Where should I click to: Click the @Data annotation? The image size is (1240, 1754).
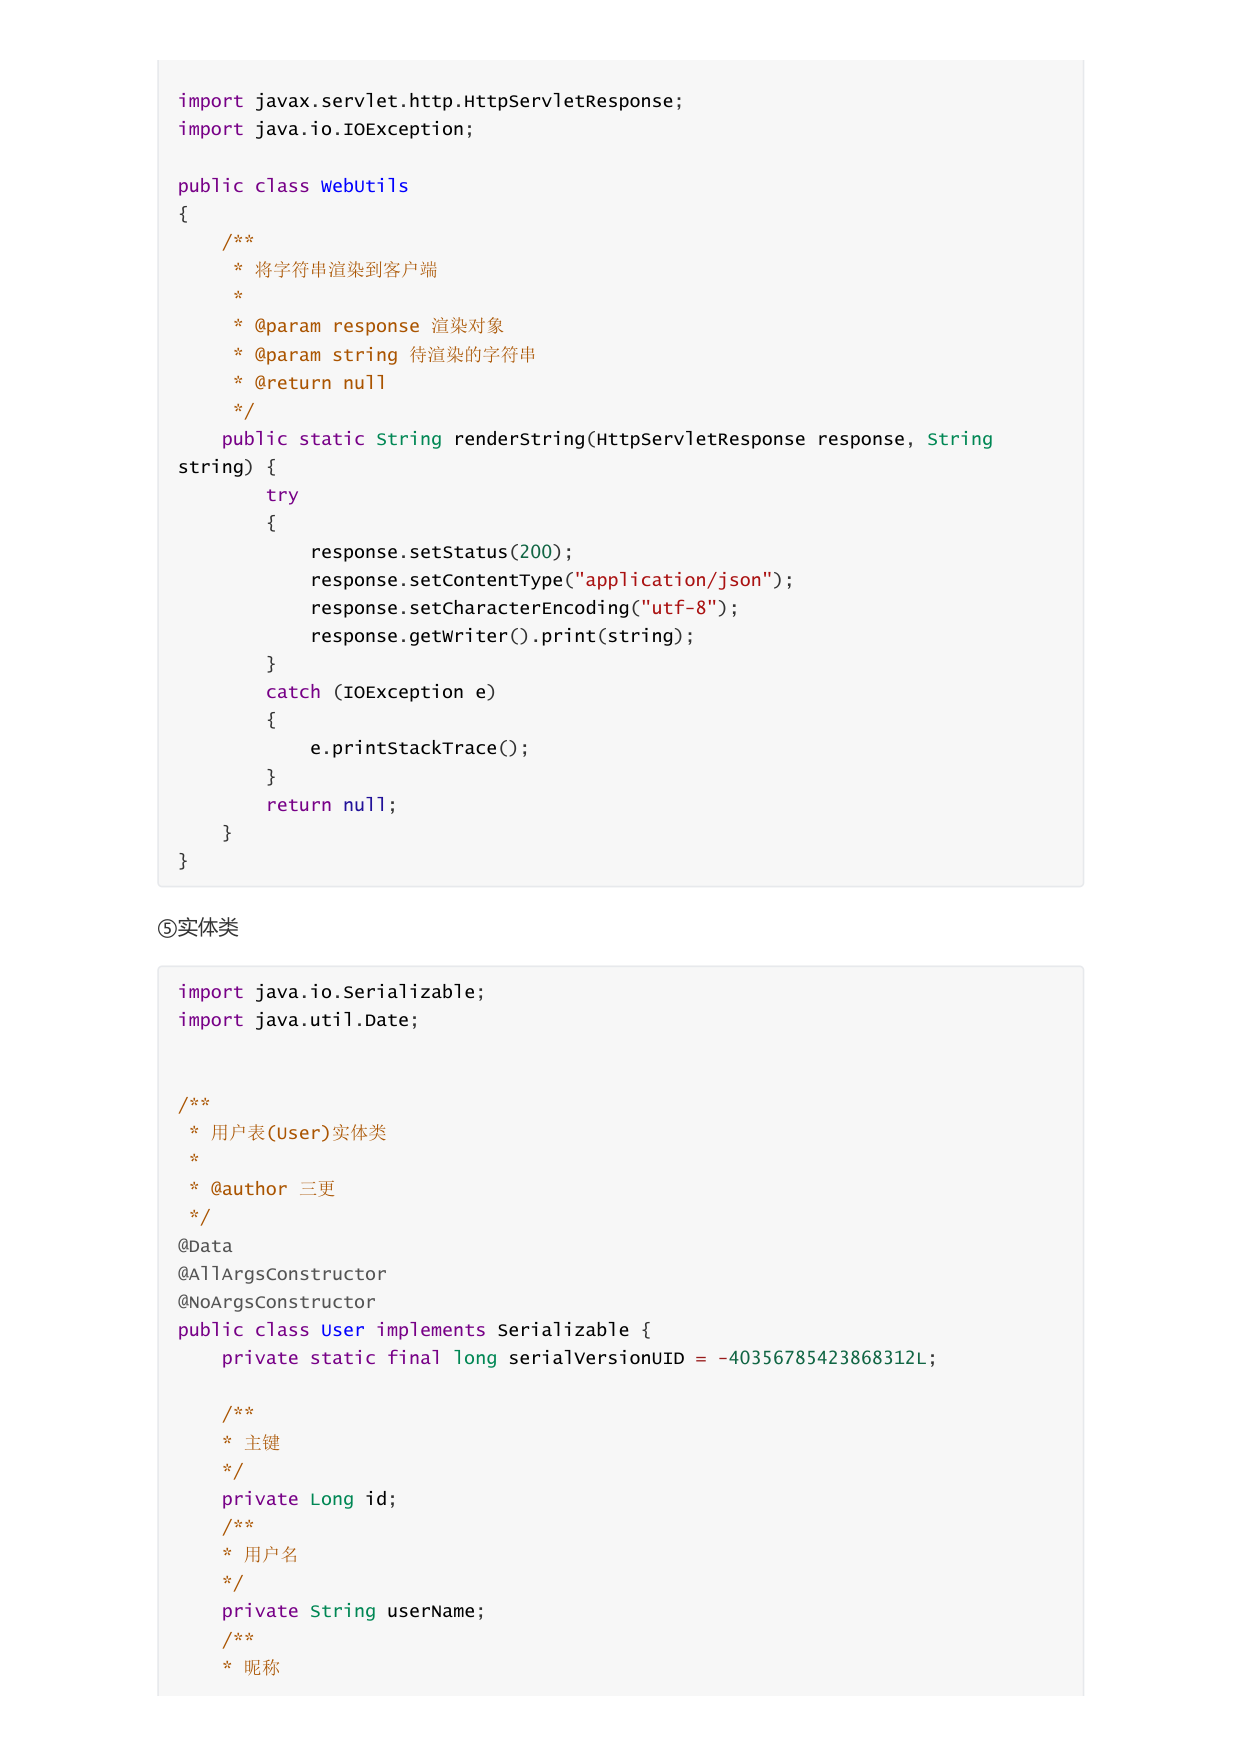coord(205,1246)
